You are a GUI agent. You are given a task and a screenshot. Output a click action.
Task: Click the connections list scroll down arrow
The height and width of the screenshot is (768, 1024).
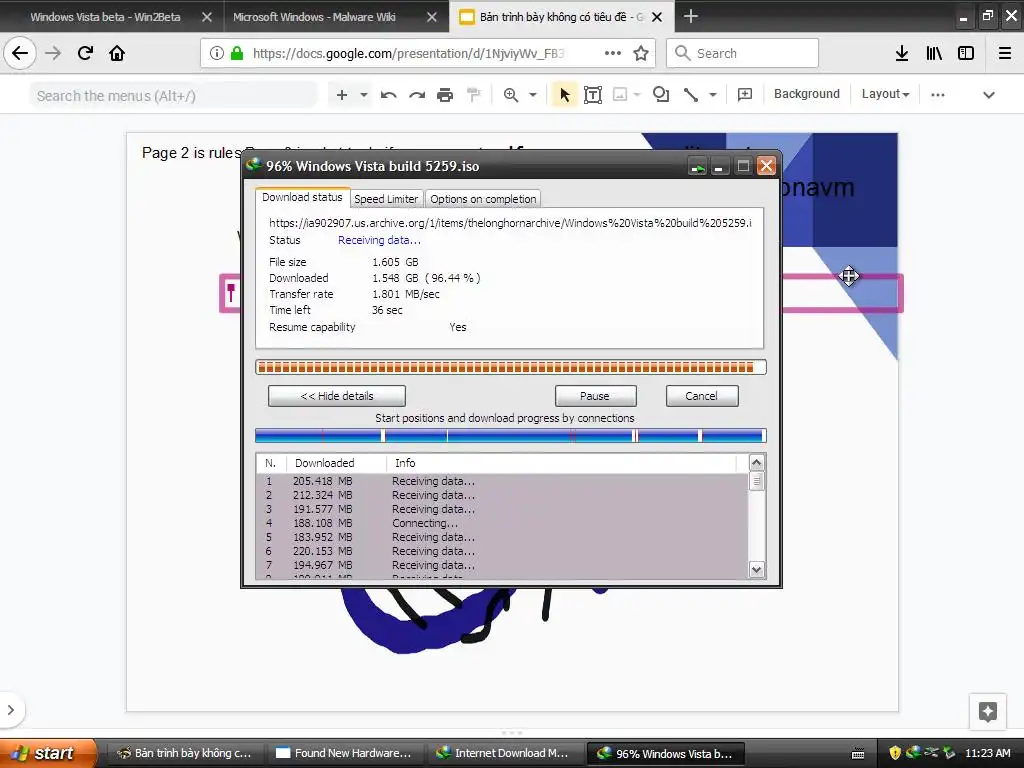756,569
